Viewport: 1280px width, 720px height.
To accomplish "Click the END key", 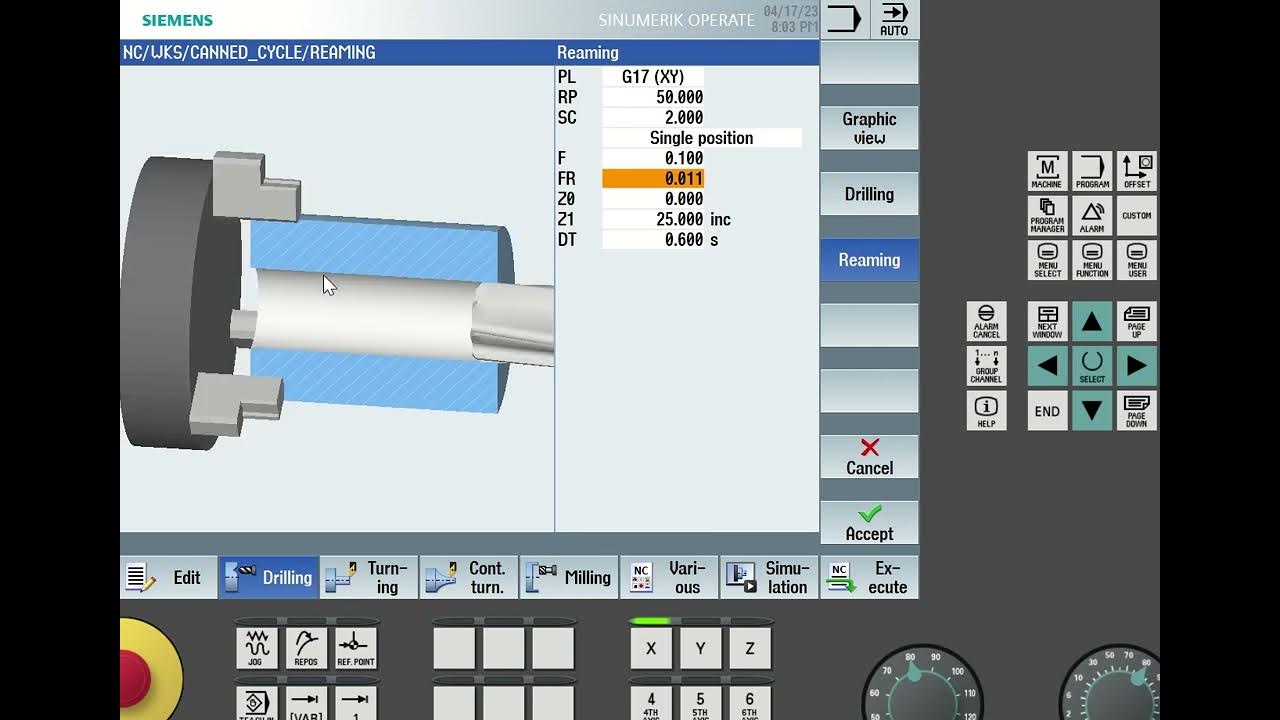I will (1047, 410).
